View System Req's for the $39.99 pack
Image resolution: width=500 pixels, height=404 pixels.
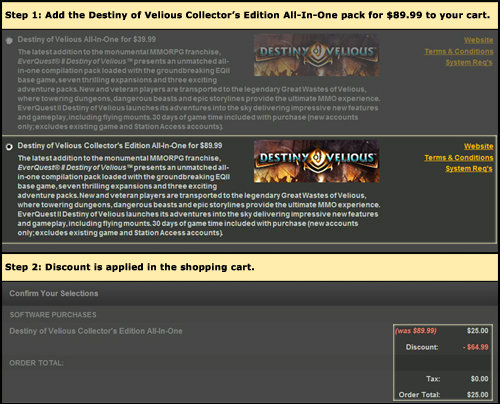tap(469, 62)
